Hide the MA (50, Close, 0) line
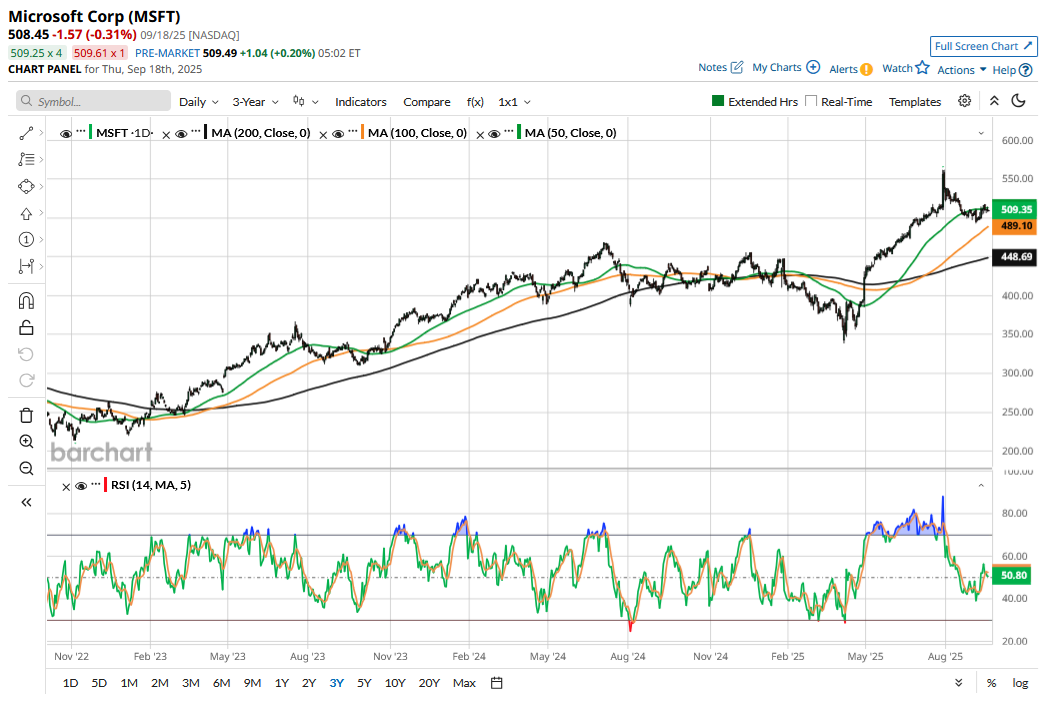This screenshot has height=716, width=1051. [494, 134]
